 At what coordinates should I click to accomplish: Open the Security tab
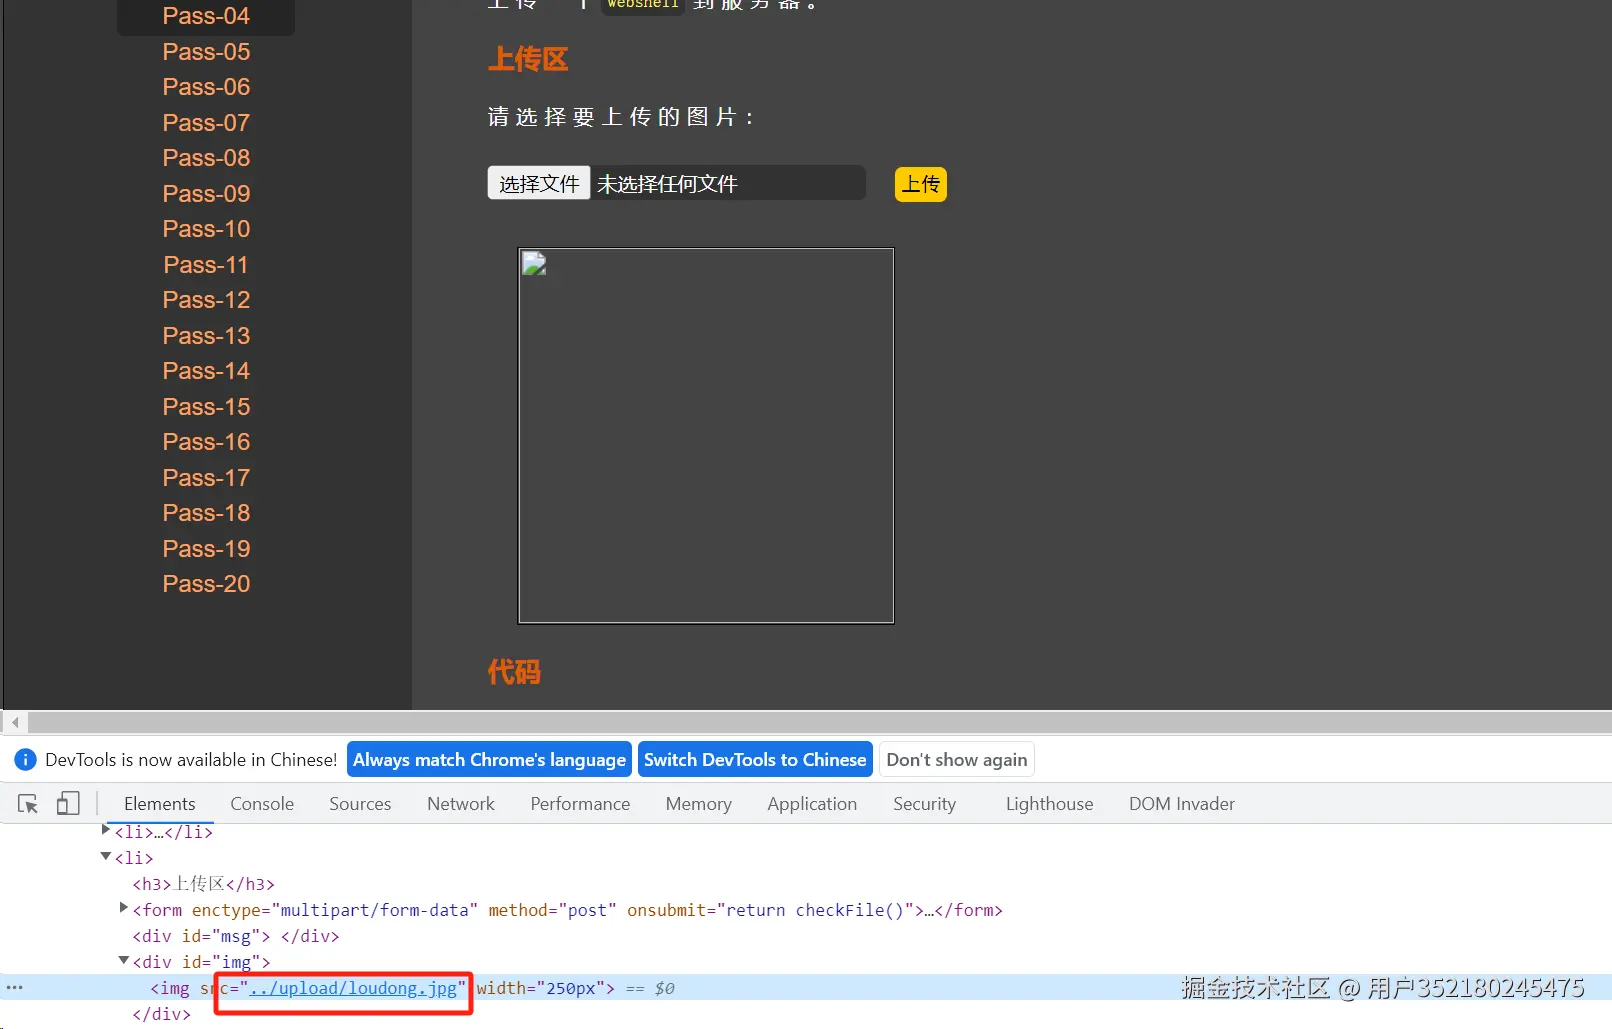tap(925, 804)
